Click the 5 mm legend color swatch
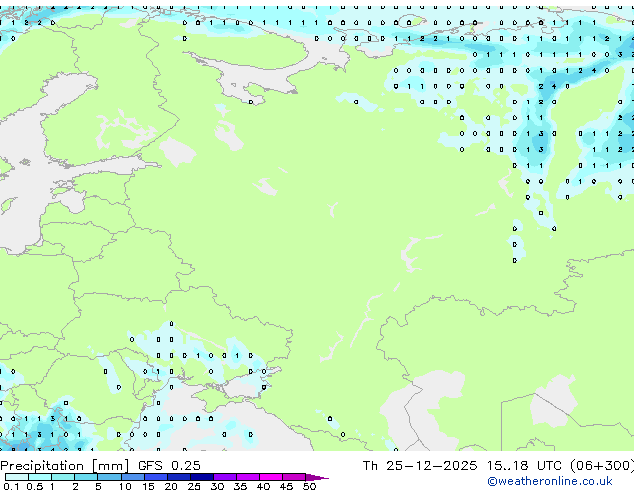The width and height of the screenshot is (634, 490). click(x=109, y=477)
